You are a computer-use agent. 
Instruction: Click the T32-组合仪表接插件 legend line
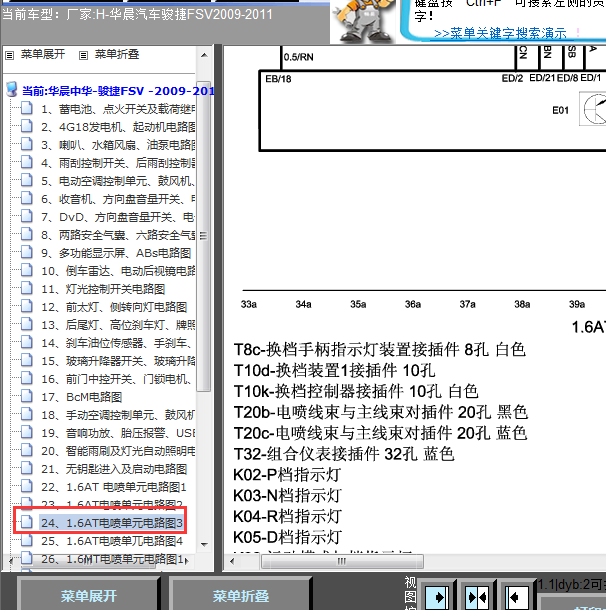(344, 454)
